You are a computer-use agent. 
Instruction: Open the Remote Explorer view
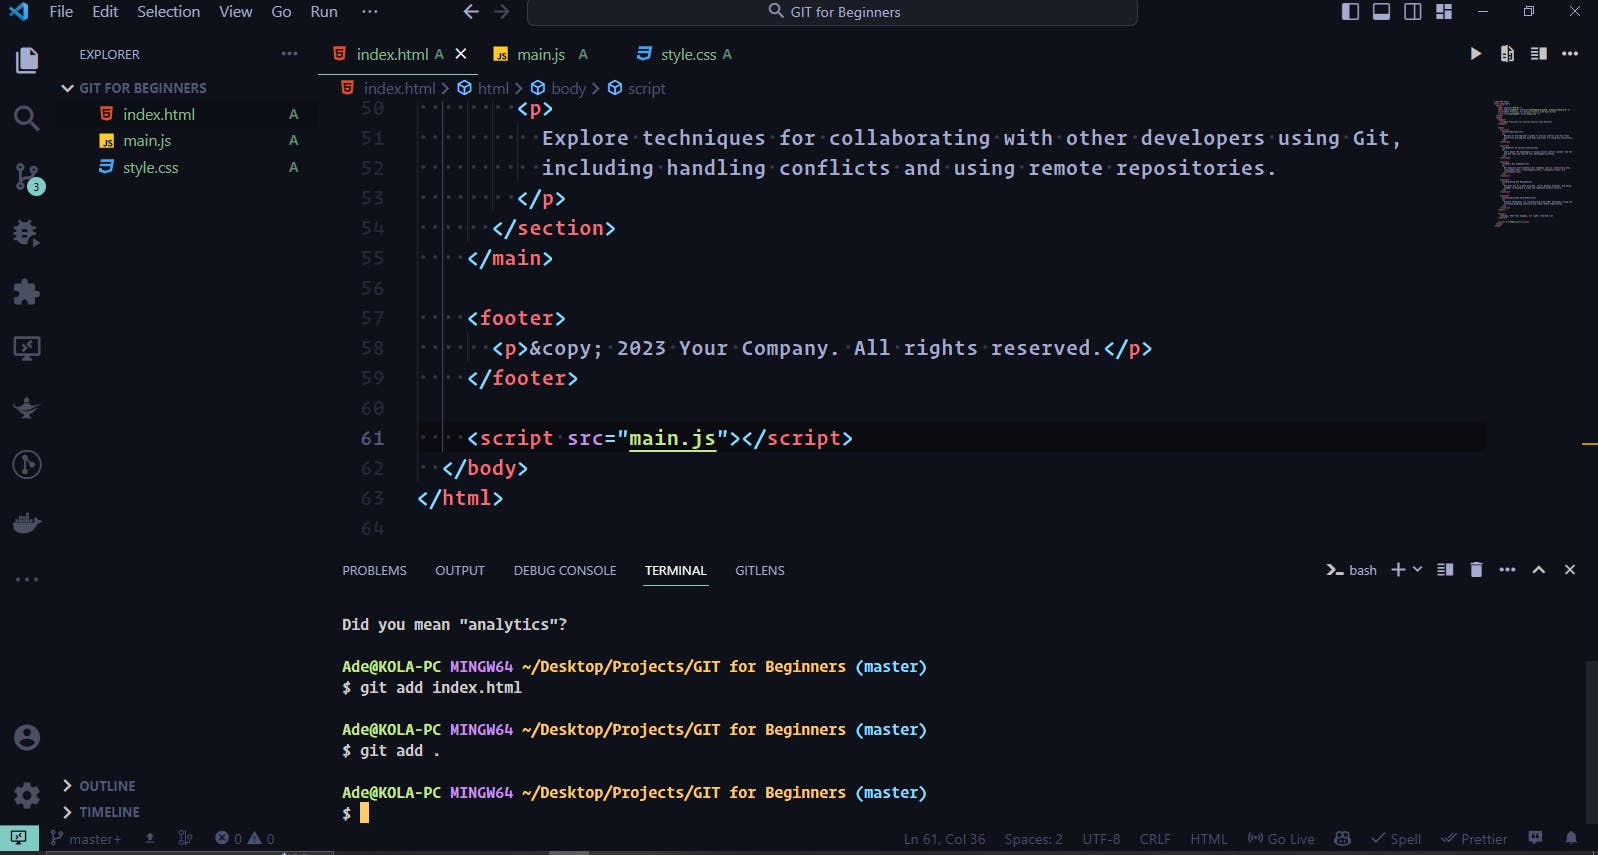pyautogui.click(x=27, y=349)
